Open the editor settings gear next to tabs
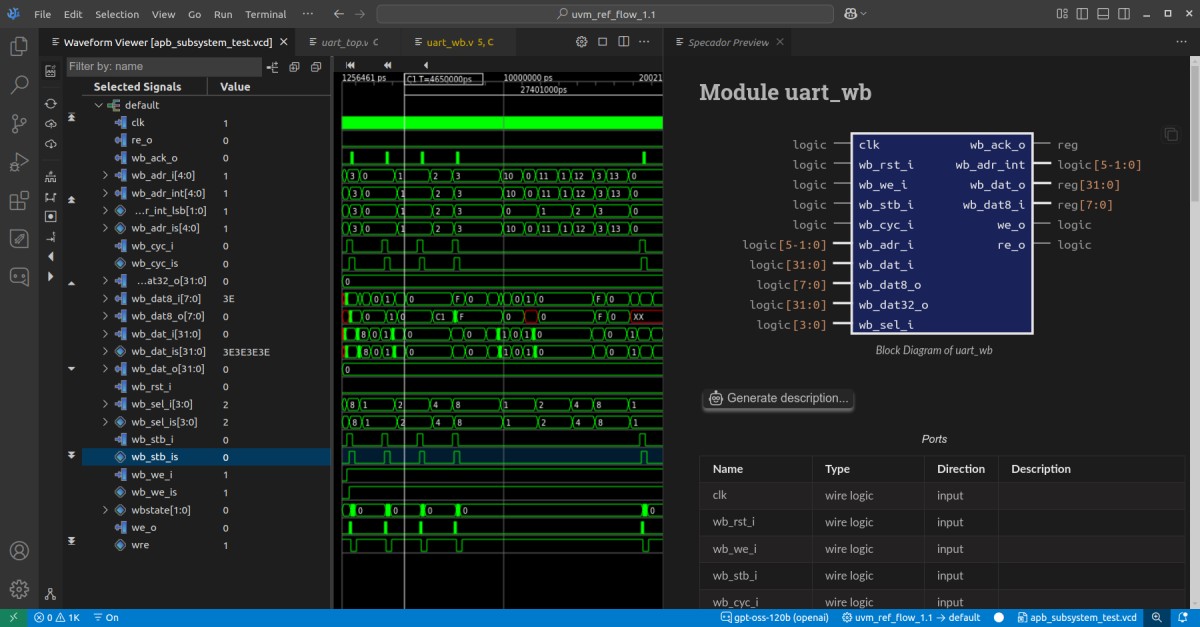Image resolution: width=1200 pixels, height=627 pixels. (x=581, y=42)
